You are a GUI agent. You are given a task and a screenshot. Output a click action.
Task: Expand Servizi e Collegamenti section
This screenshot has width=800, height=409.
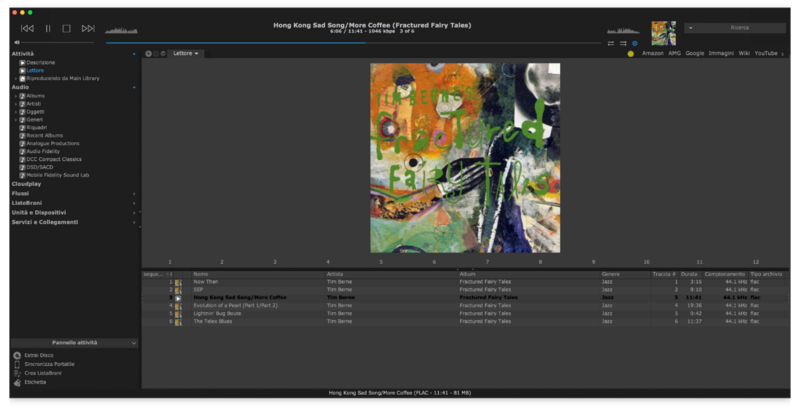click(x=134, y=222)
